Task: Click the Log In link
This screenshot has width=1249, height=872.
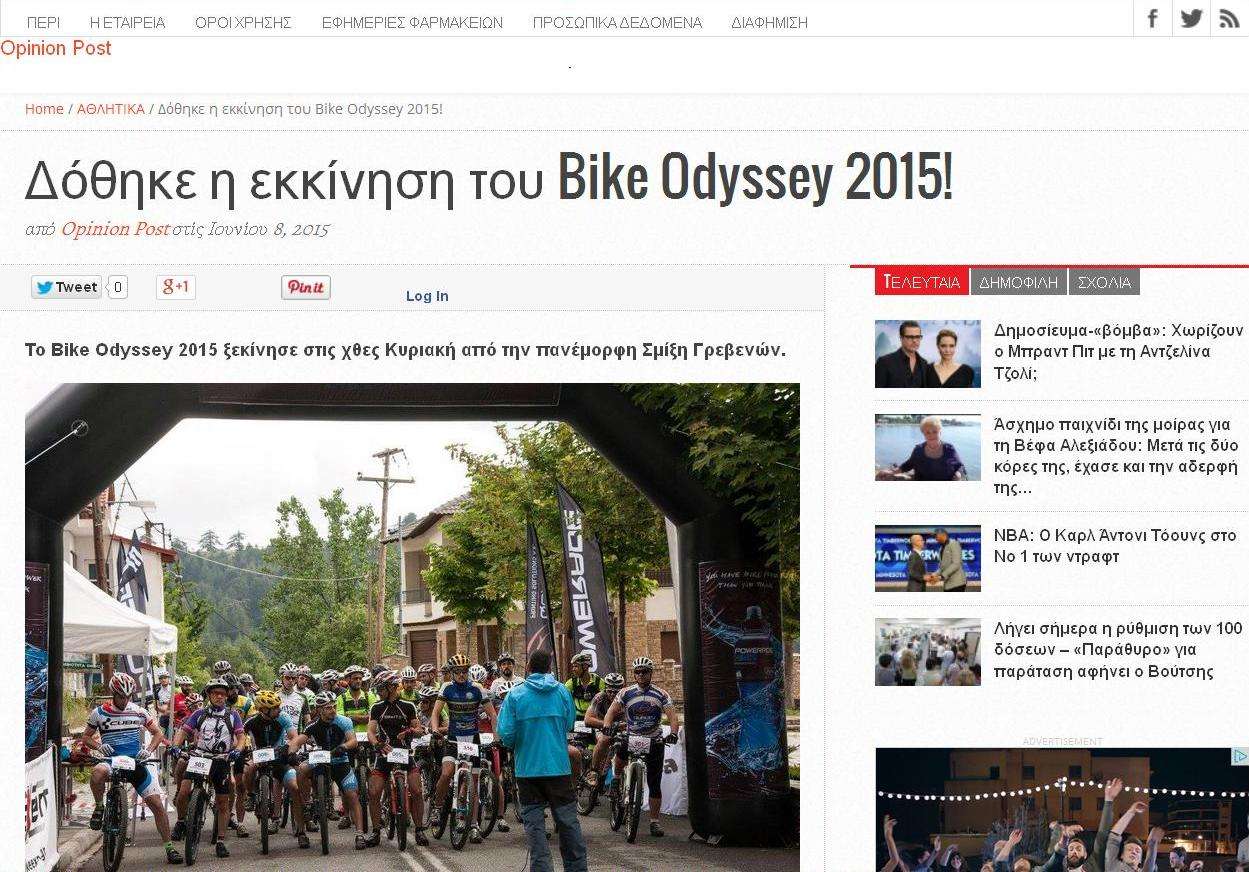Action: click(427, 296)
